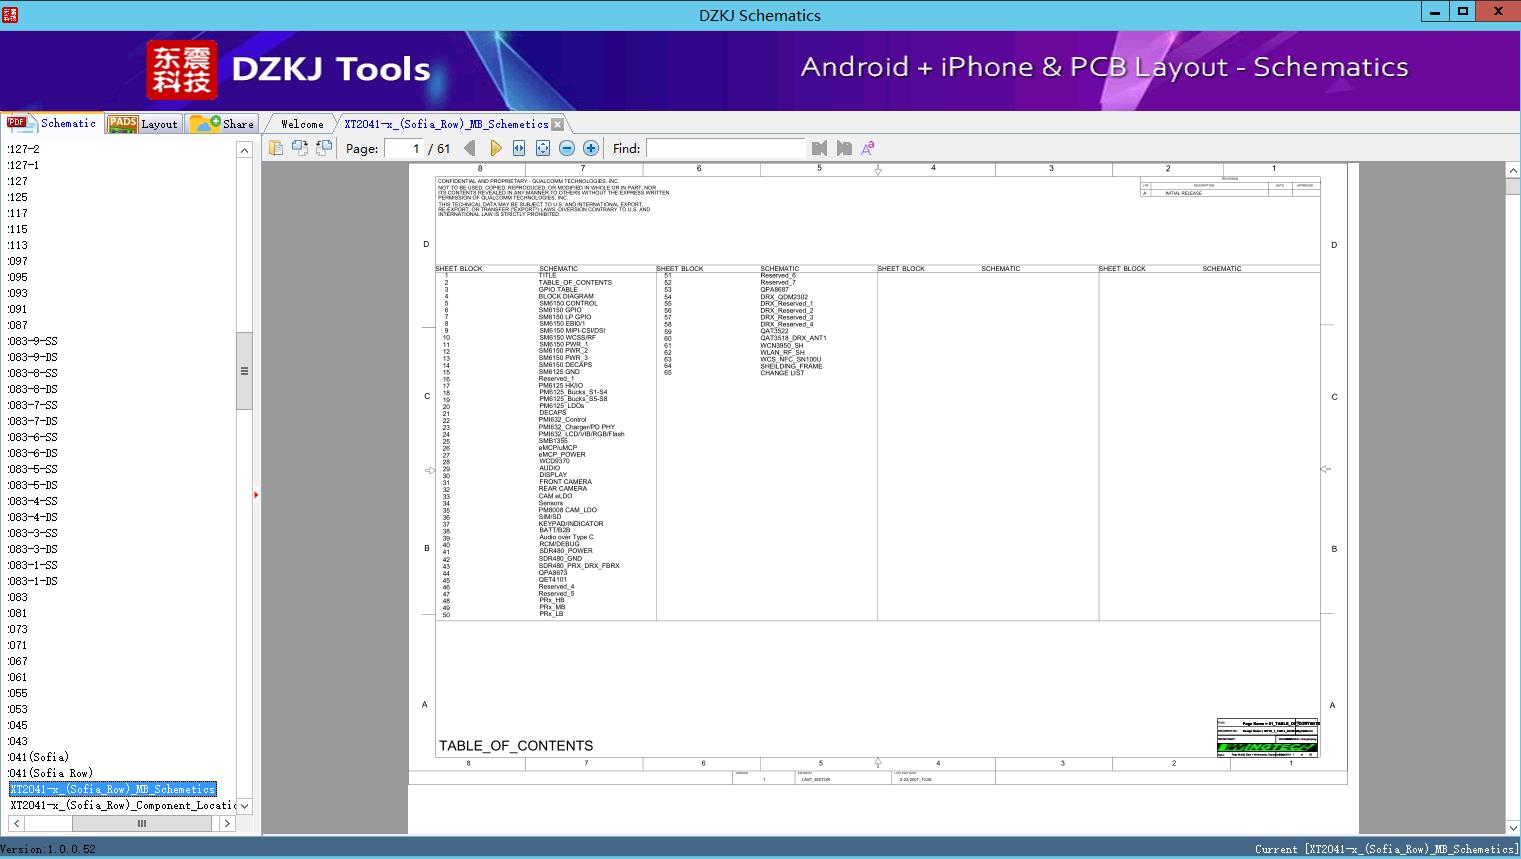Viewport: 1521px width, 859px height.
Task: Select tree item :055
Action: pyautogui.click(x=18, y=693)
